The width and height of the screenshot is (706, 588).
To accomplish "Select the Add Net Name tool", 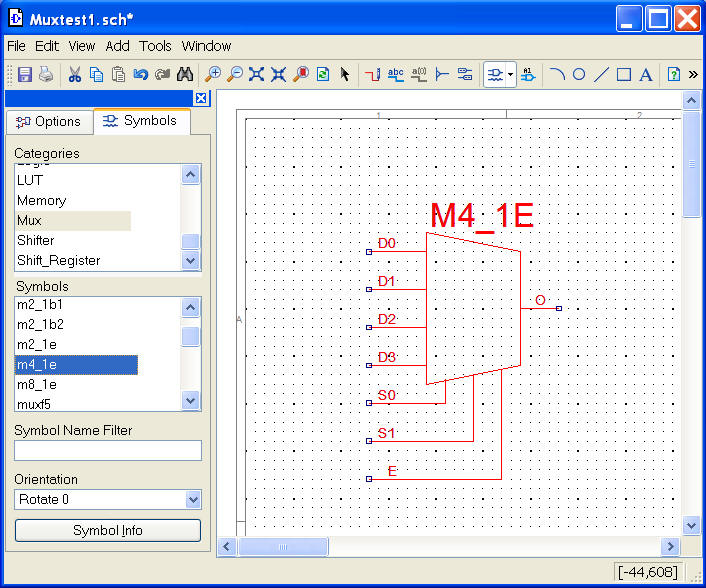I will (396, 74).
